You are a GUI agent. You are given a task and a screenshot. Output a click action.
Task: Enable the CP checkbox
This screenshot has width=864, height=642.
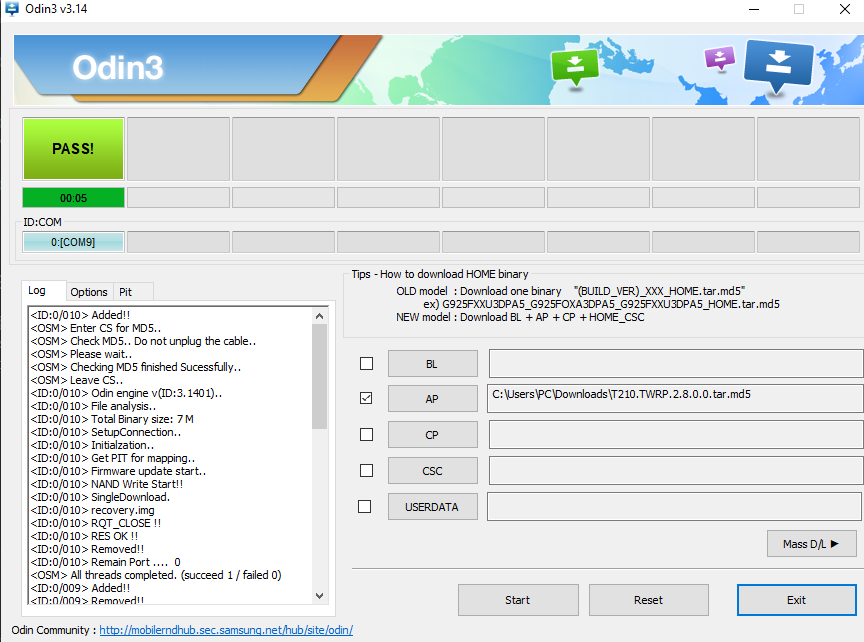pos(366,434)
